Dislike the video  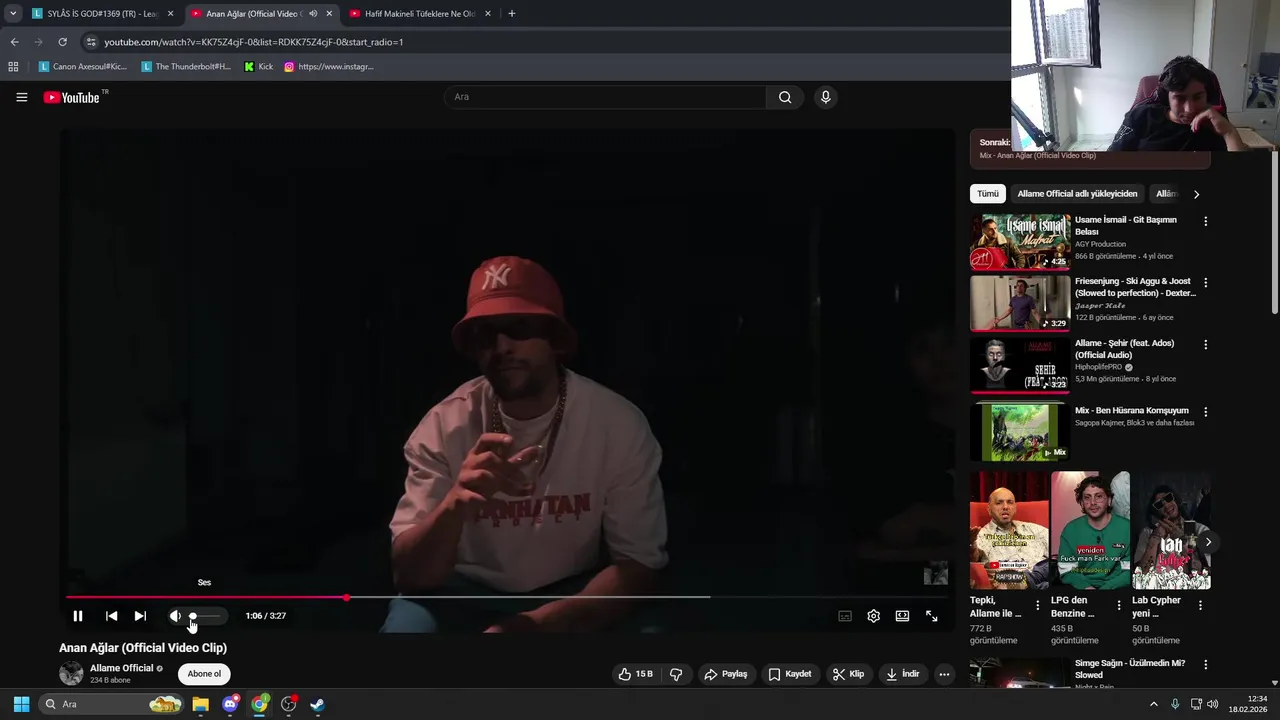676,674
